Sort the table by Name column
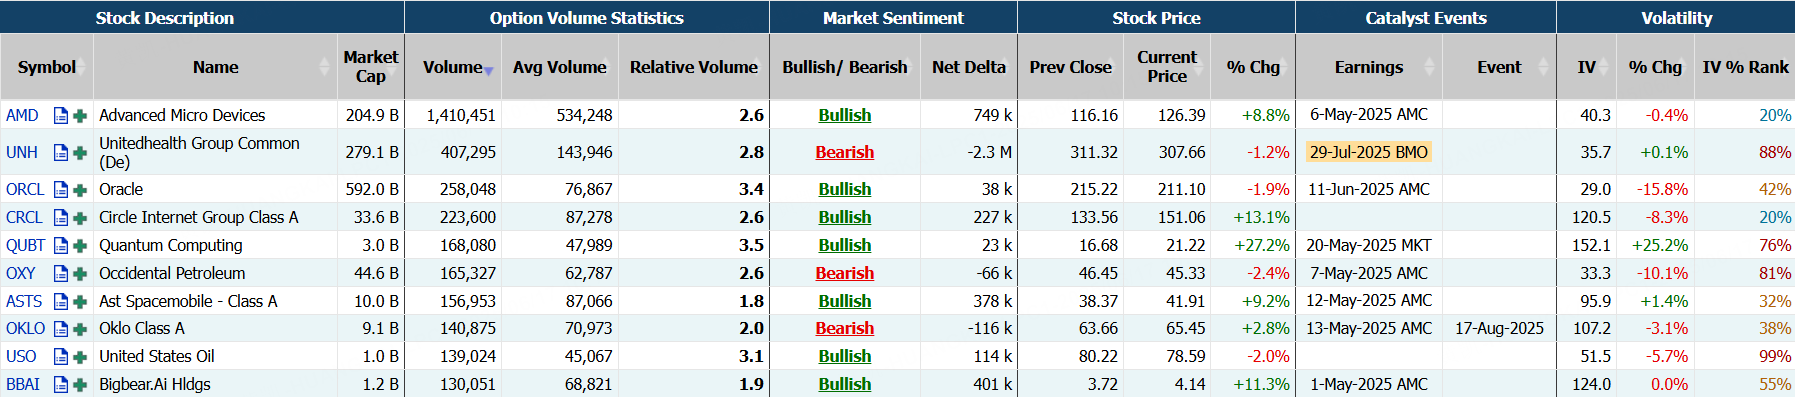 coord(215,67)
